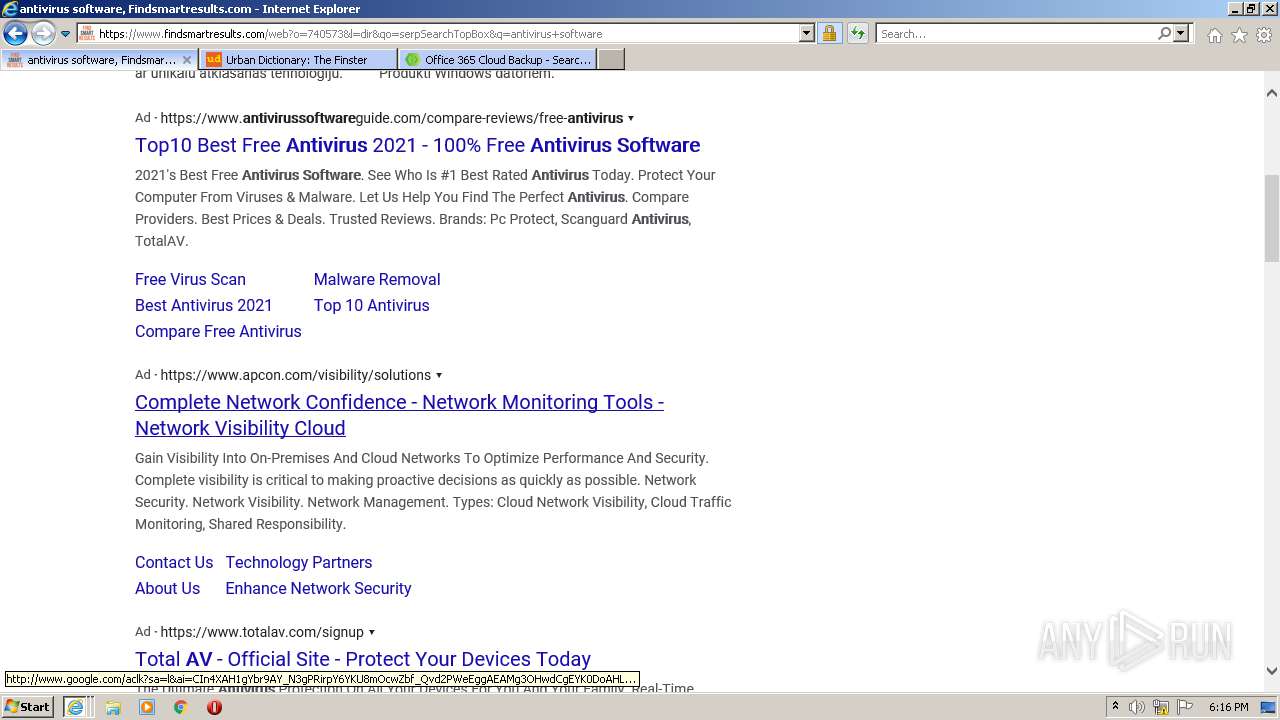The image size is (1280, 720).
Task: Open the Top 10 Antivirus sitelink
Action: click(x=371, y=305)
